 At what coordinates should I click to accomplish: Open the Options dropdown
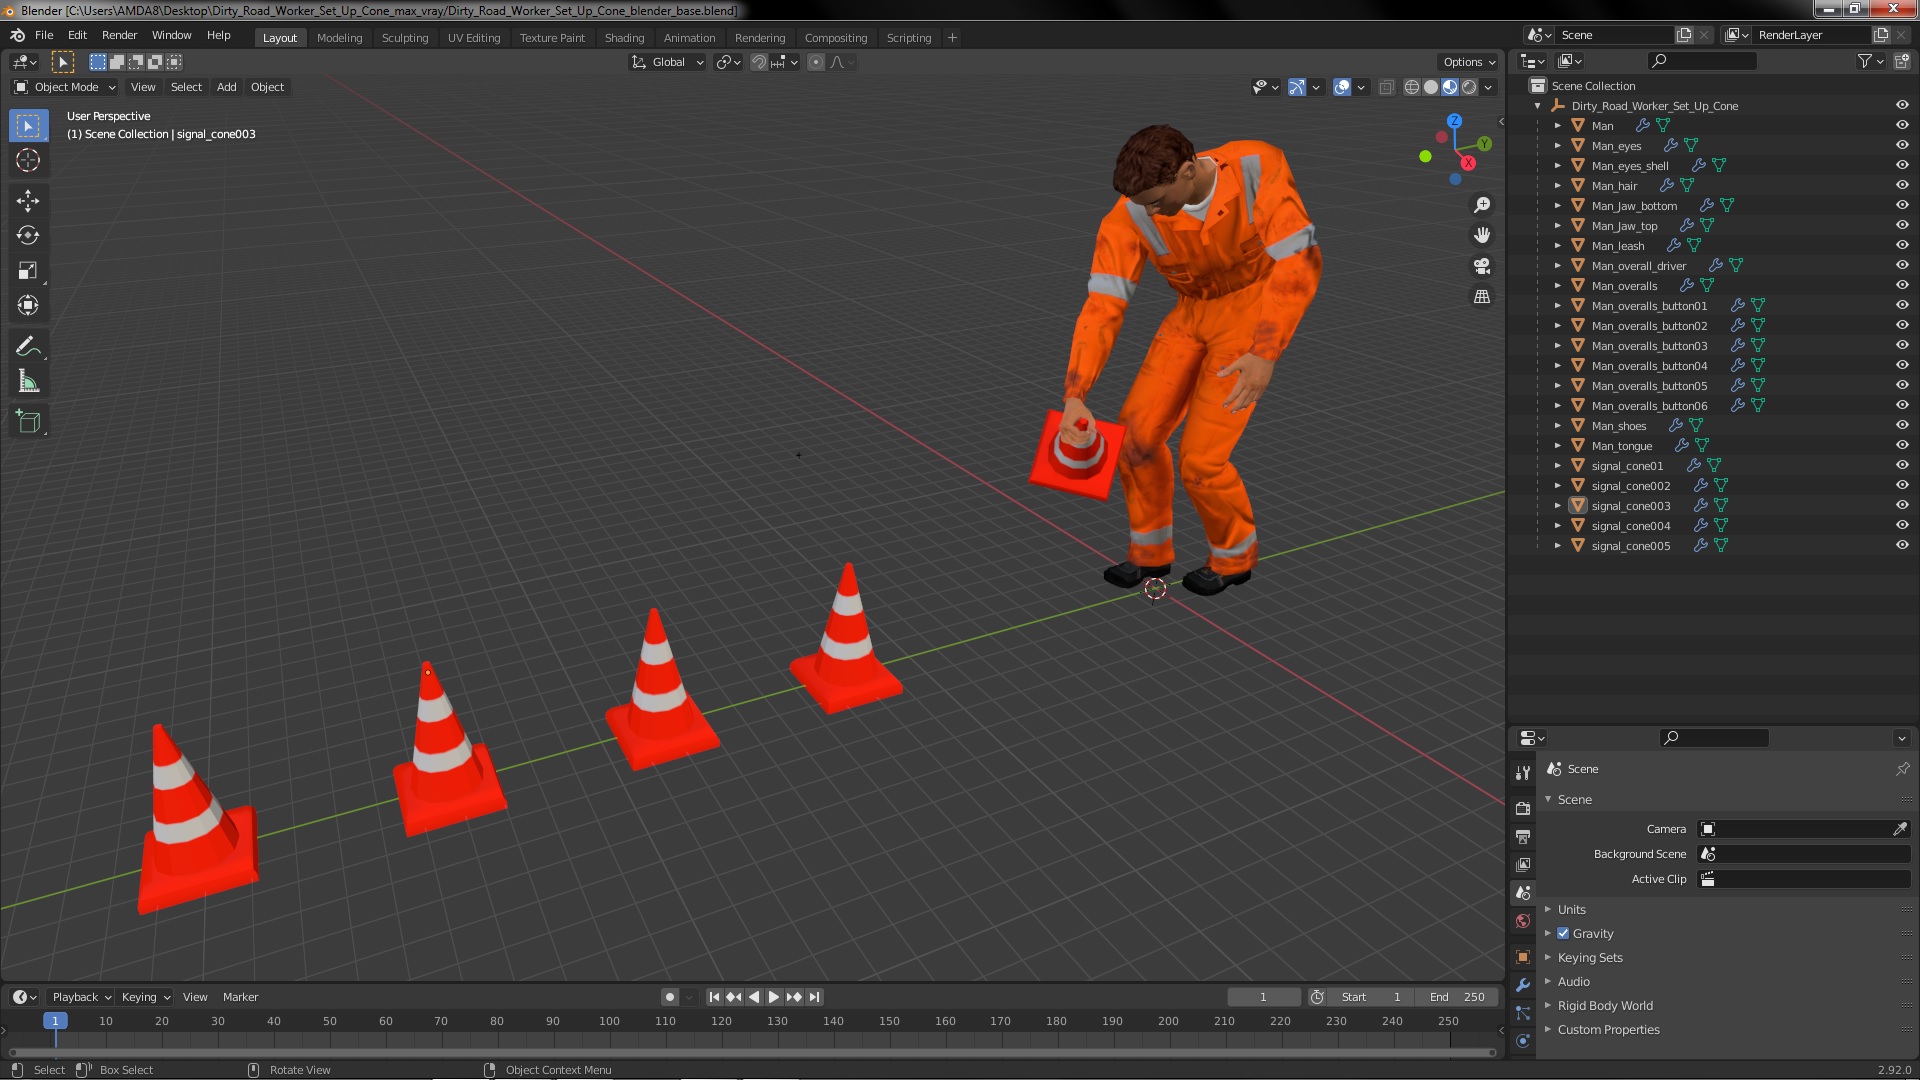[1468, 62]
